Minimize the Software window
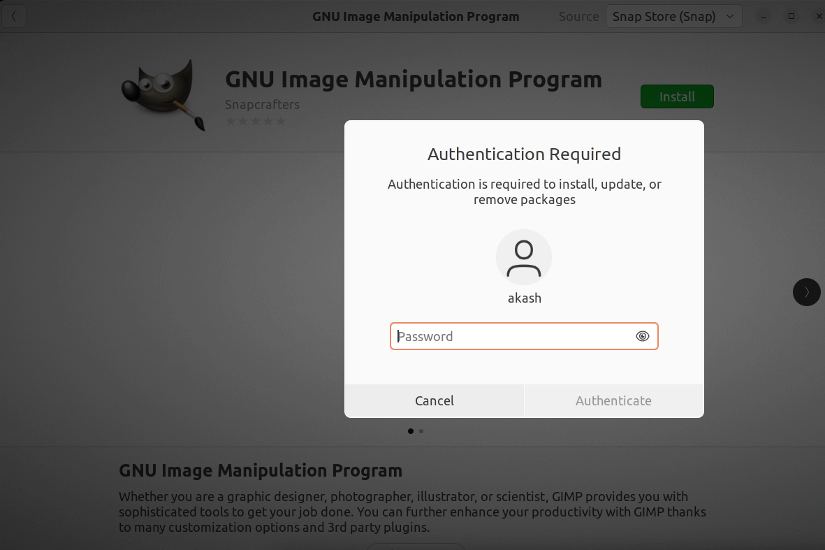 763,16
